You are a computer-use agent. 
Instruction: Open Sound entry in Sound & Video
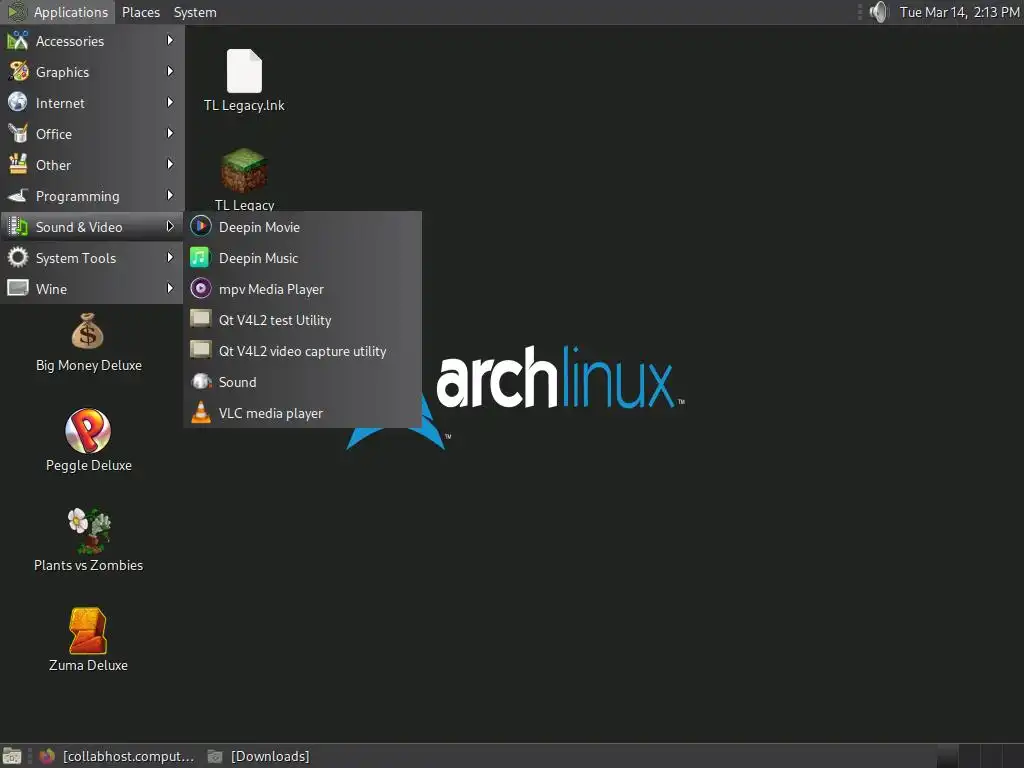coord(303,382)
